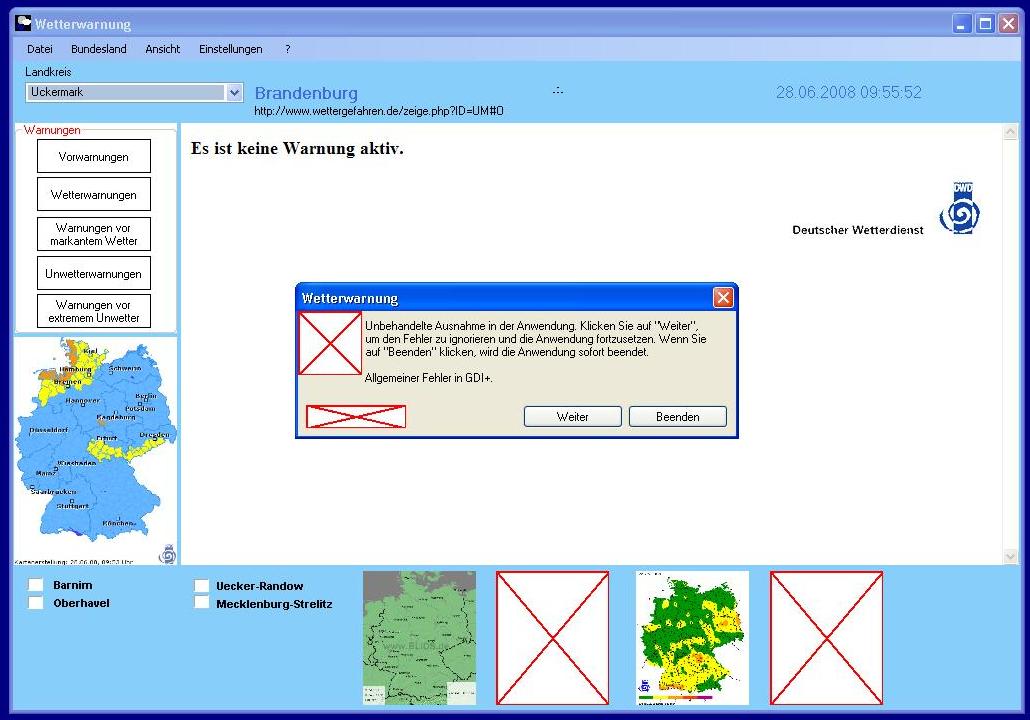1030x720 pixels.
Task: Click the Germany warning map in sidebar
Action: pos(95,442)
